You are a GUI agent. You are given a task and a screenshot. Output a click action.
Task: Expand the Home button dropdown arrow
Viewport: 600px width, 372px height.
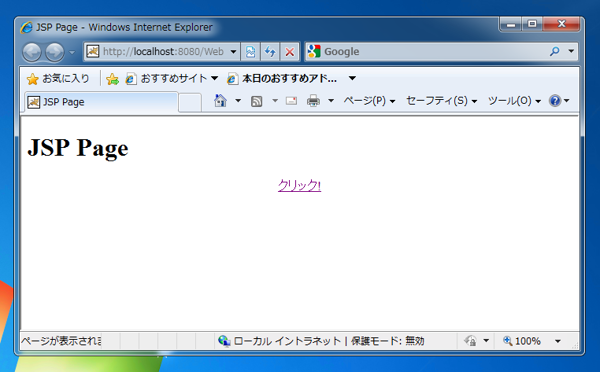(x=238, y=101)
